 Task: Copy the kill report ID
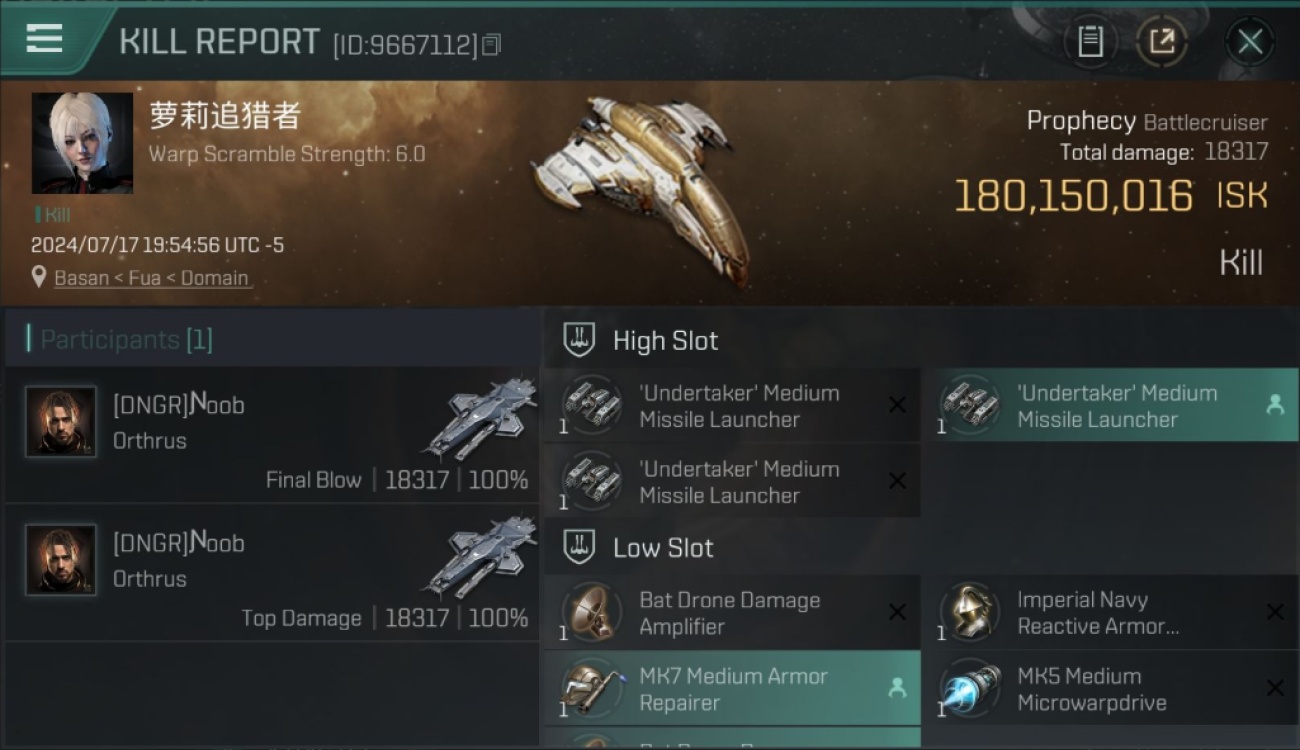[491, 44]
